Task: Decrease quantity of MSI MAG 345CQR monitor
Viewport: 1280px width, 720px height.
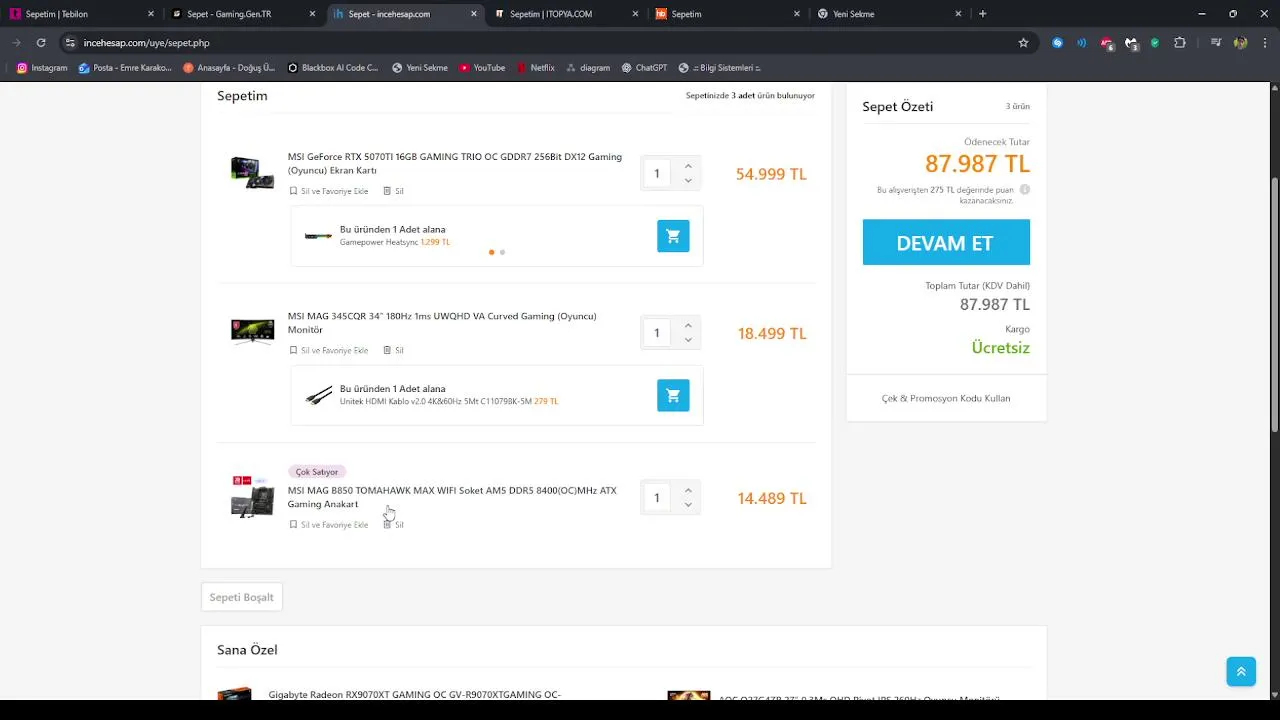Action: [x=688, y=340]
